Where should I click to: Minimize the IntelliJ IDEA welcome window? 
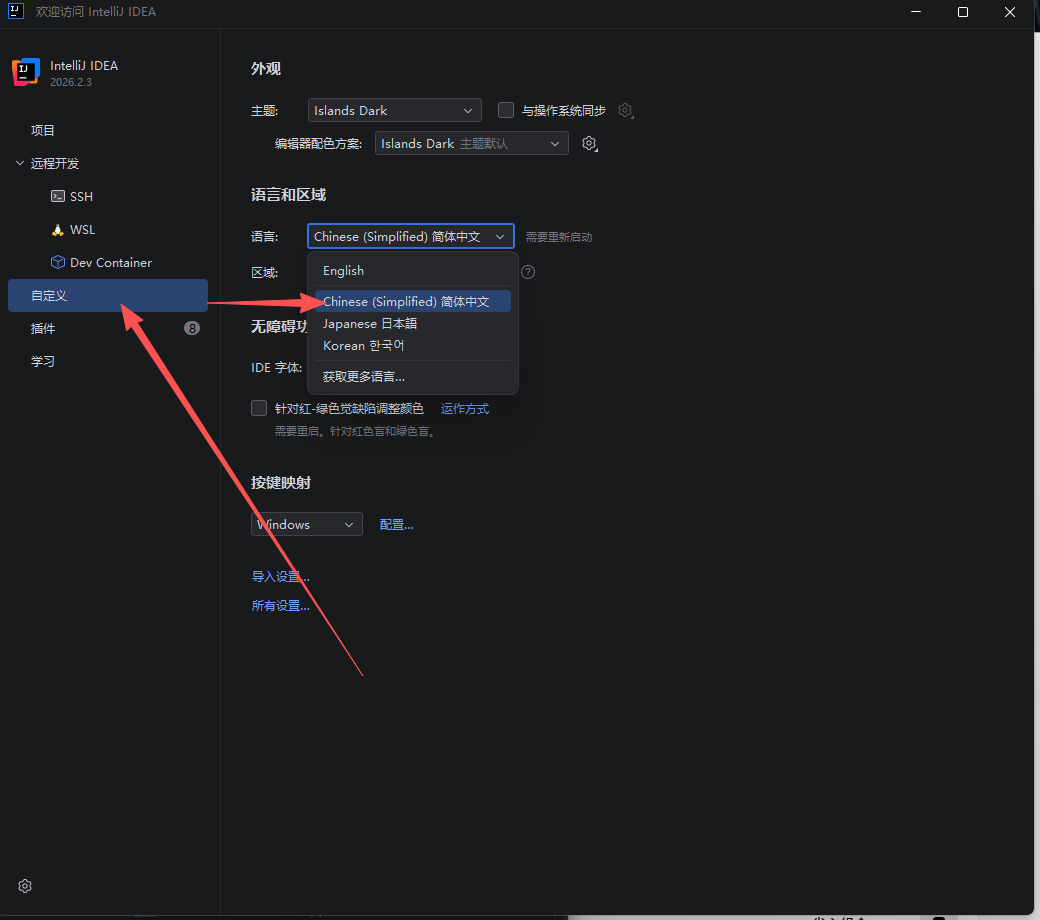coord(916,12)
